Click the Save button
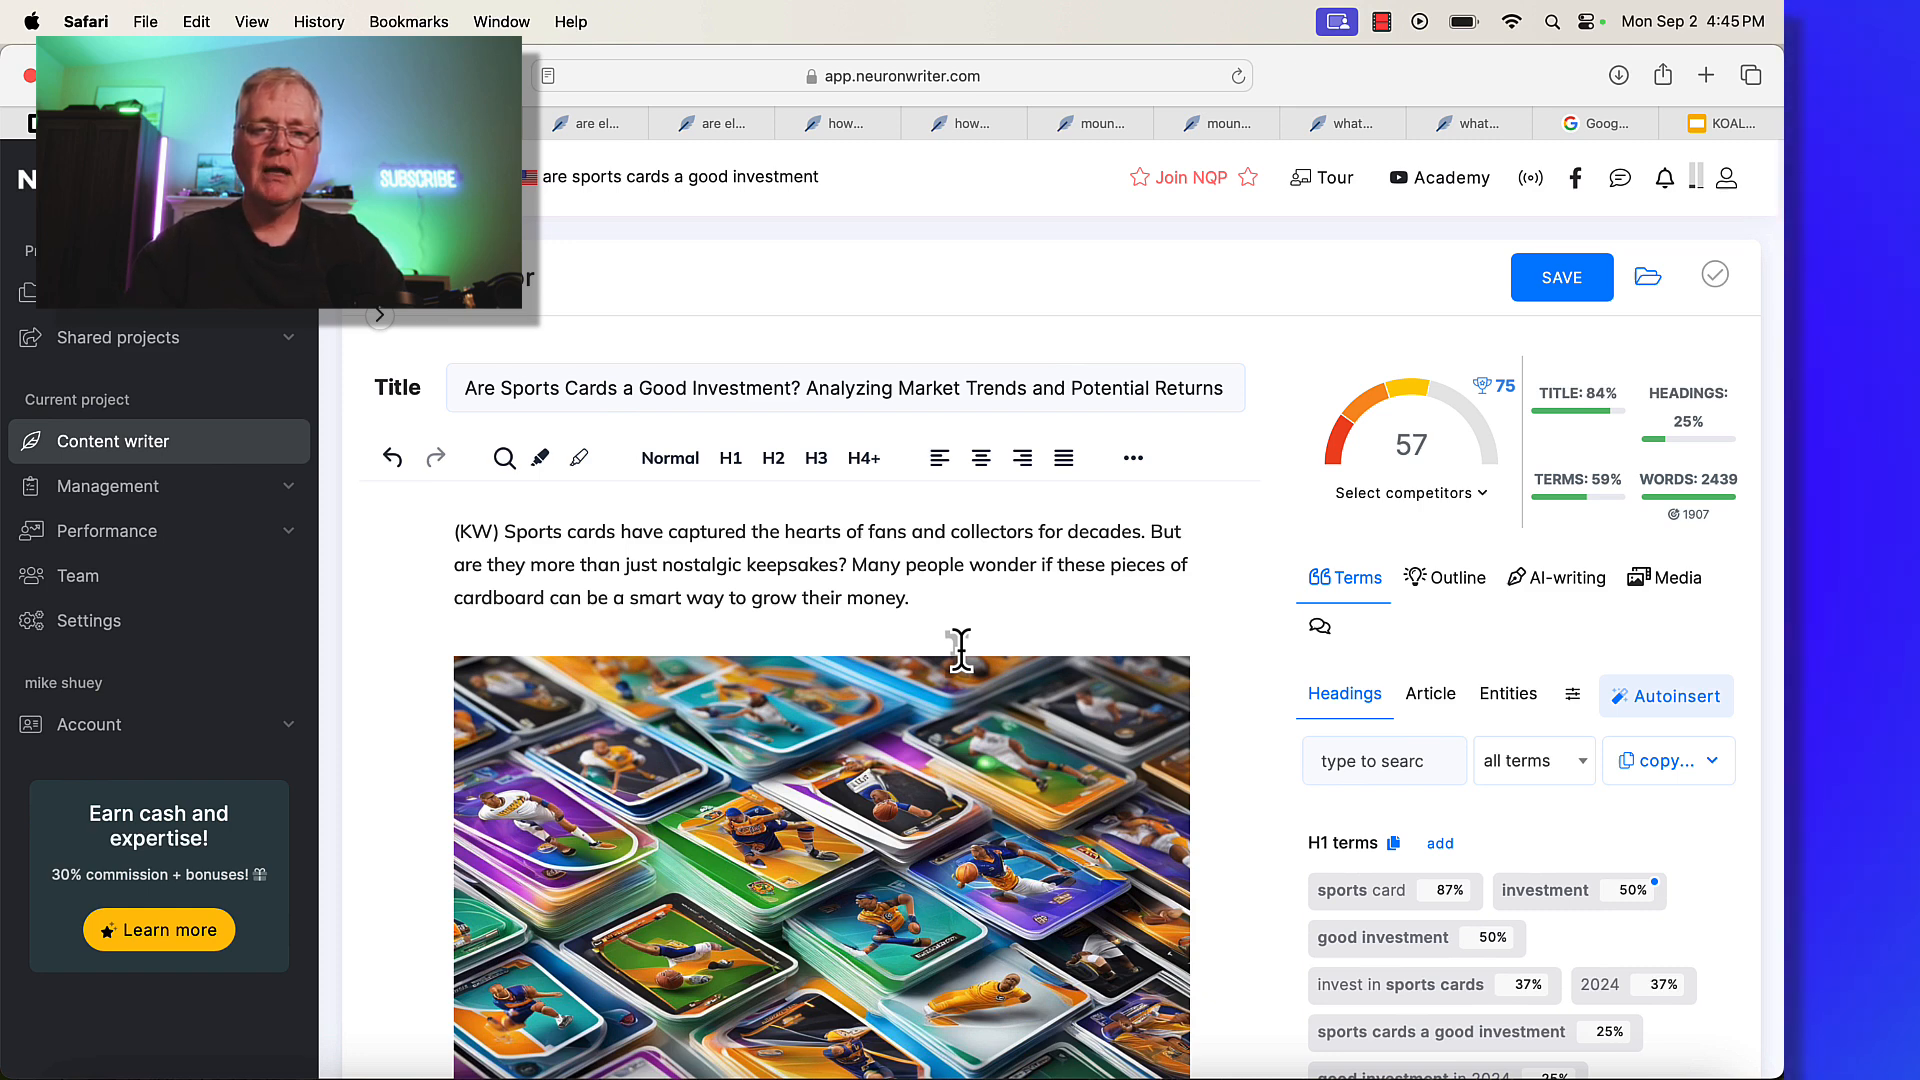This screenshot has height=1080, width=1920. point(1561,277)
